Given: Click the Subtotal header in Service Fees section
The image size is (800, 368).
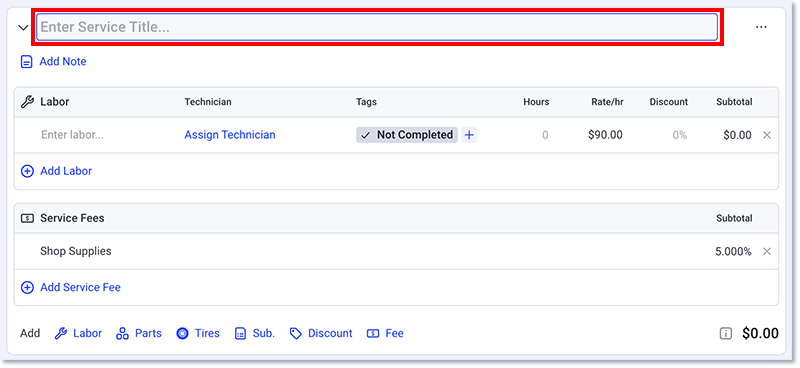Looking at the screenshot, I should 734,218.
